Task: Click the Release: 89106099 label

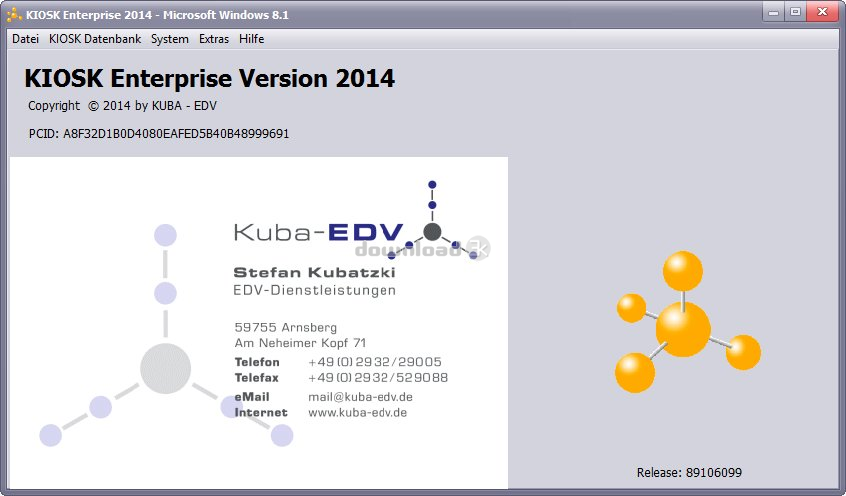Action: click(689, 473)
